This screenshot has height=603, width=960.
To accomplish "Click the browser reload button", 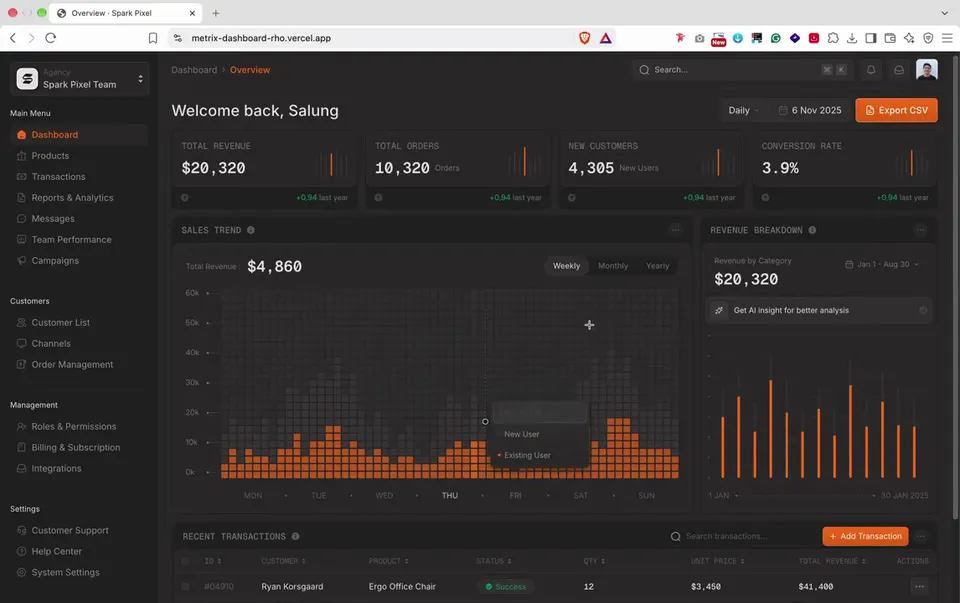I will (51, 38).
